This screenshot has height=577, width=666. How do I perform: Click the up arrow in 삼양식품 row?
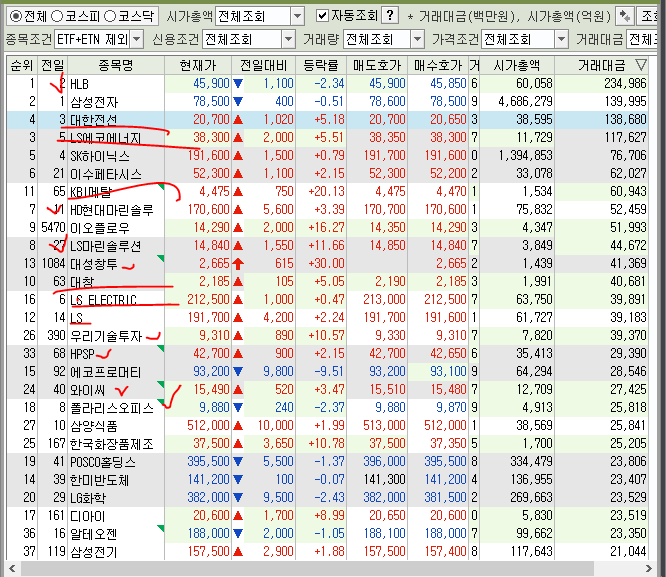[x=238, y=425]
